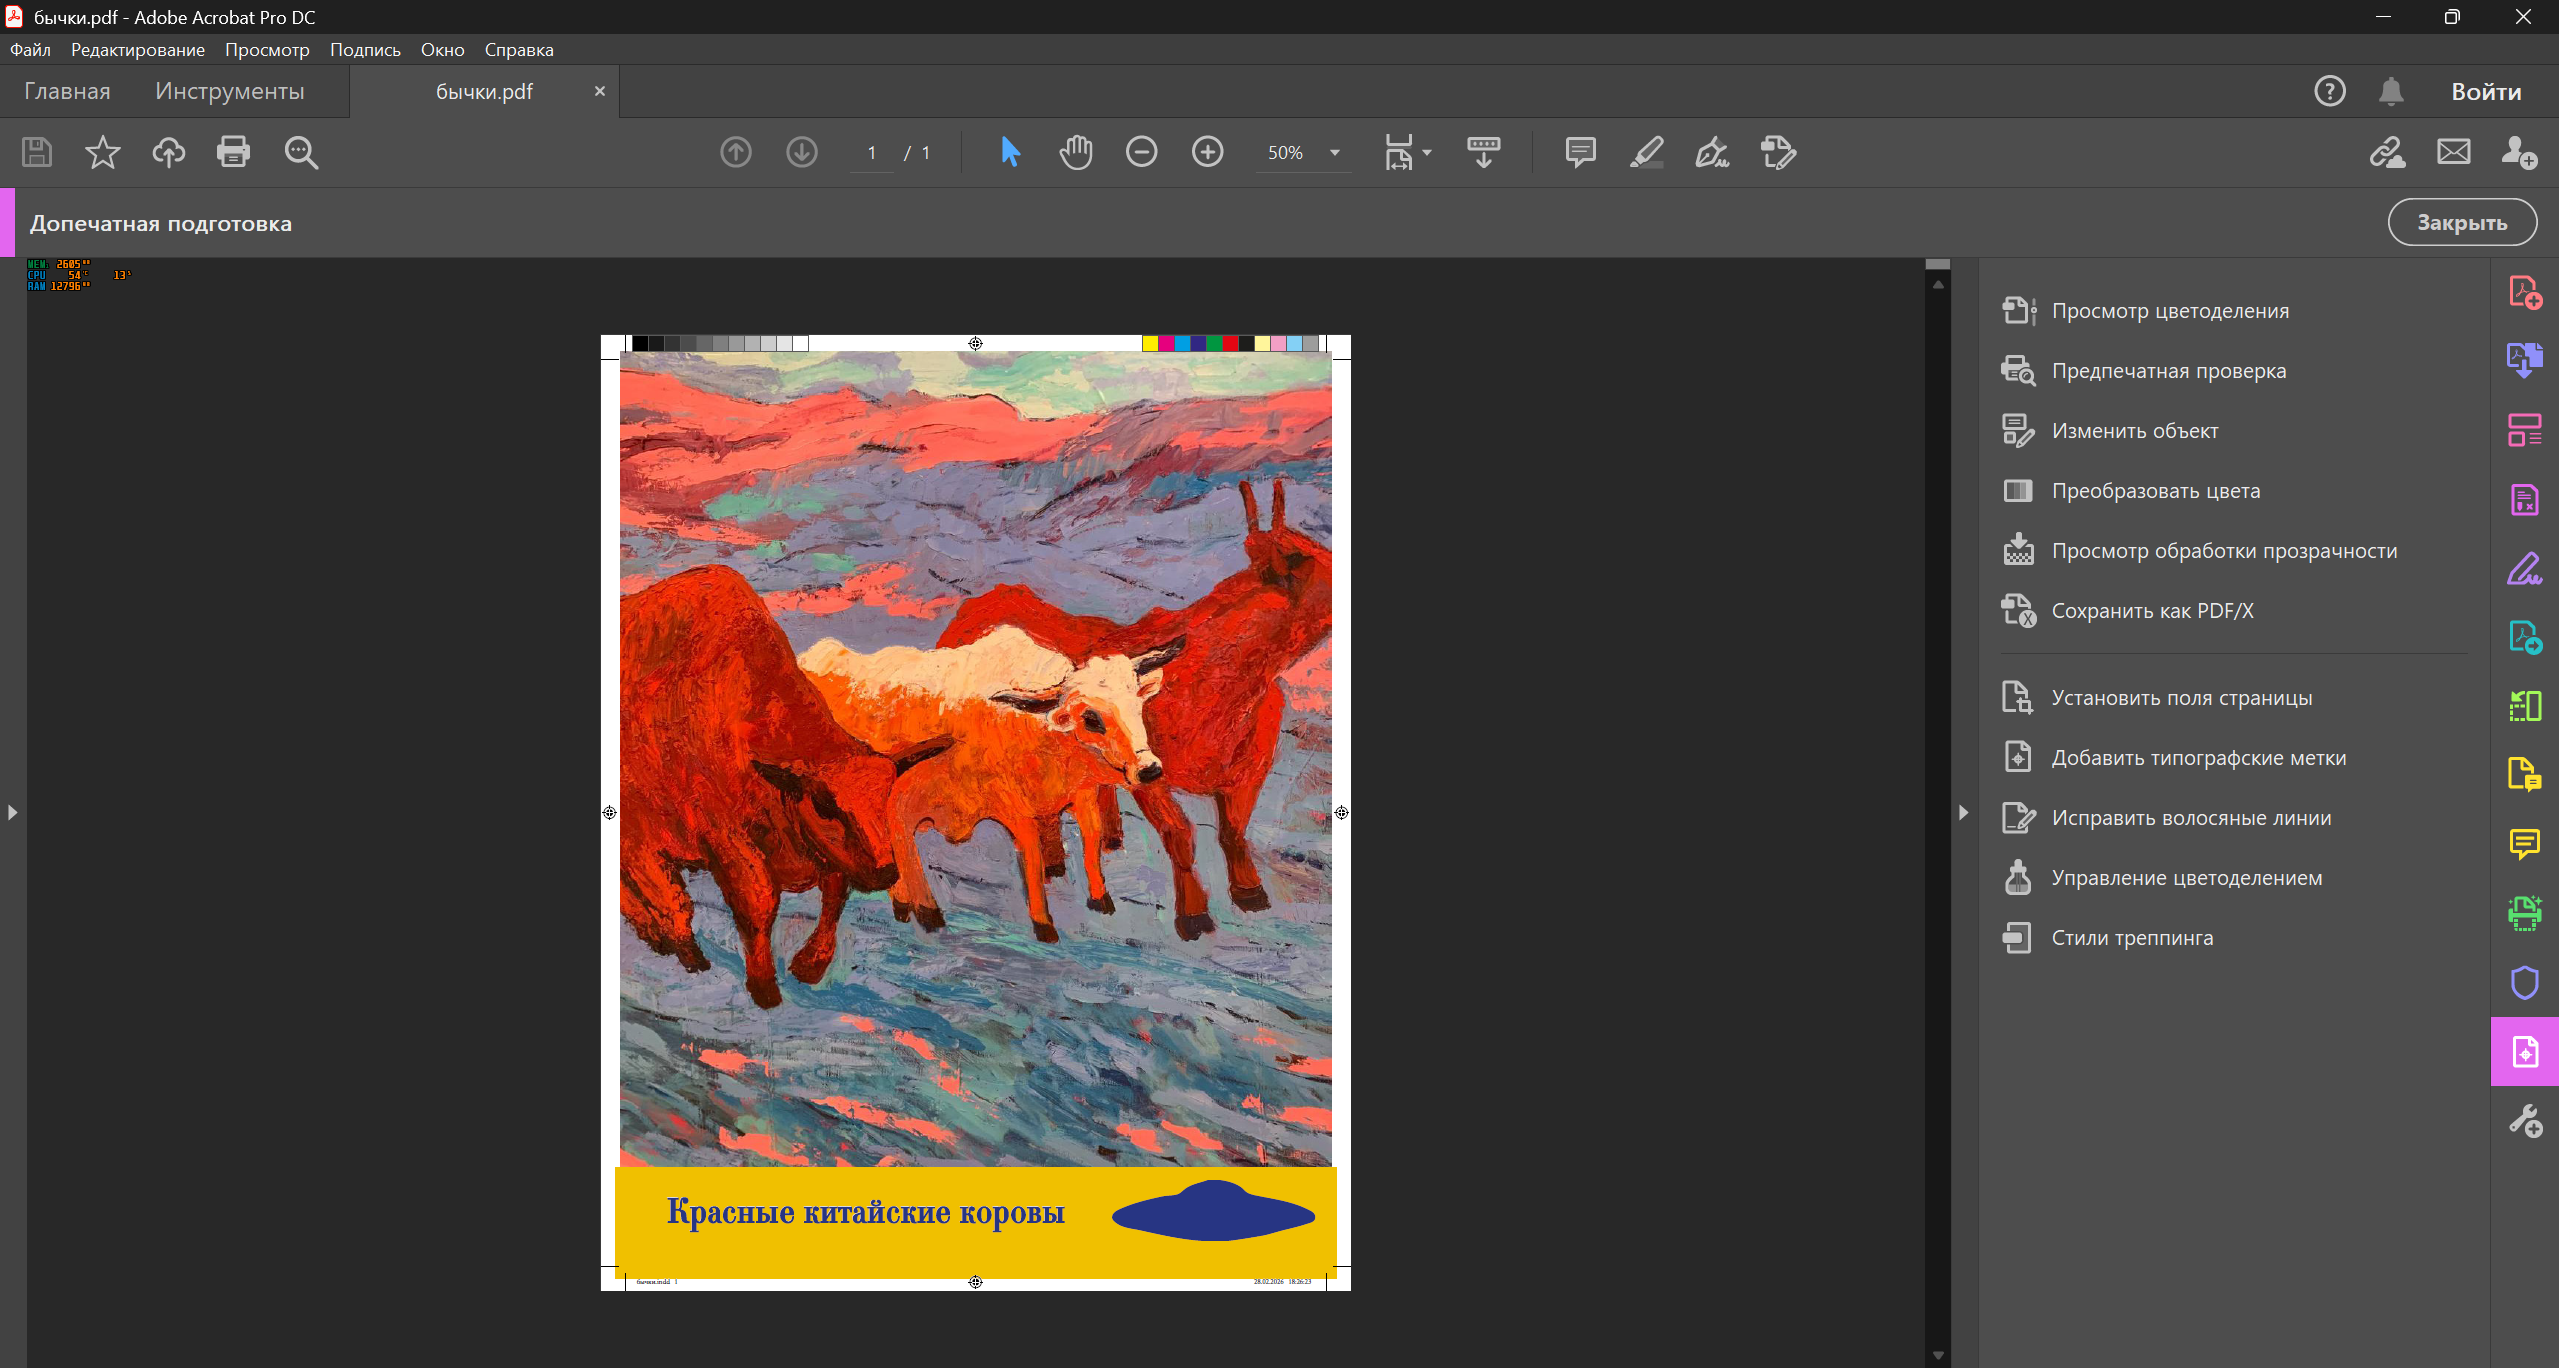The image size is (2559, 1368).
Task: Select the бычки.pdf document tab
Action: click(484, 91)
